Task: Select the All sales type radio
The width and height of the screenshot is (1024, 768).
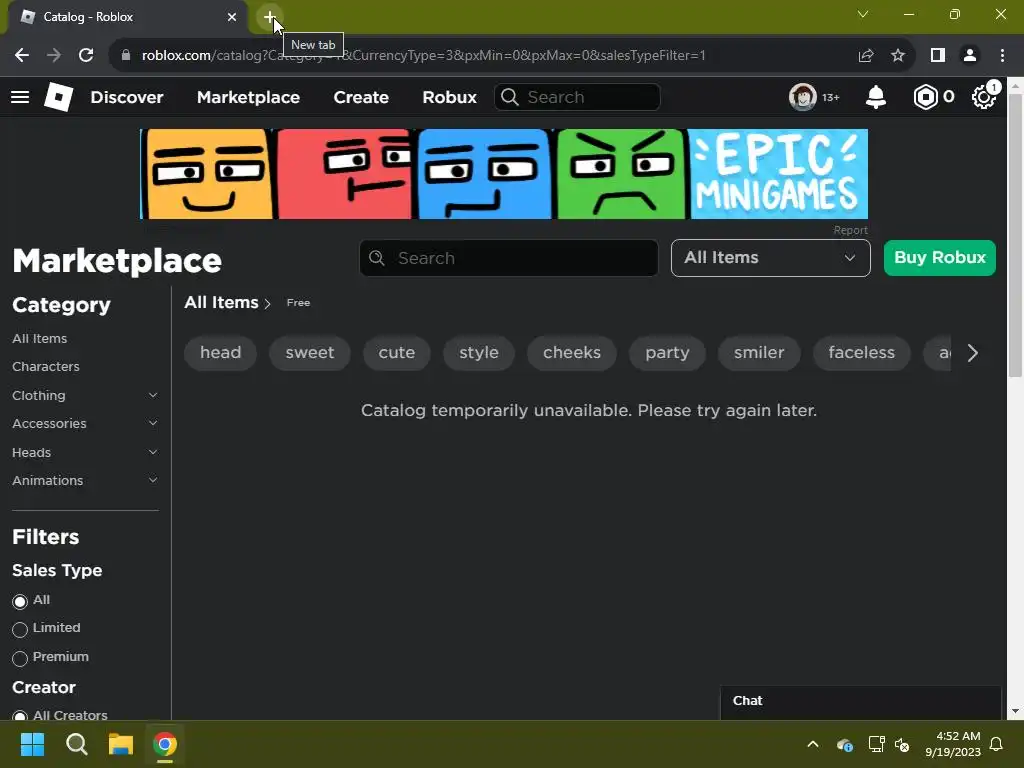Action: [20, 601]
